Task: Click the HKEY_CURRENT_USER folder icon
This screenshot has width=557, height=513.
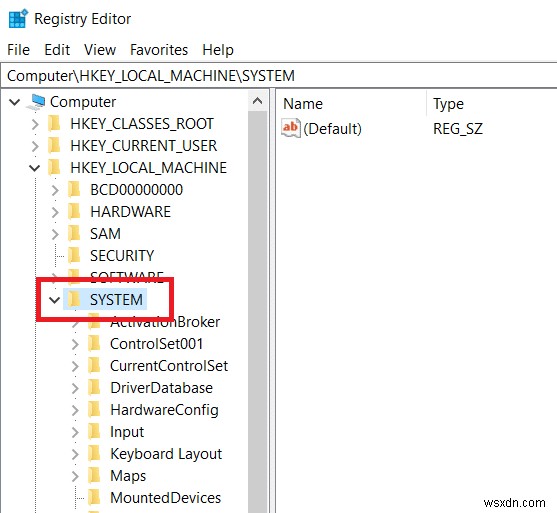Action: pyautogui.click(x=54, y=146)
